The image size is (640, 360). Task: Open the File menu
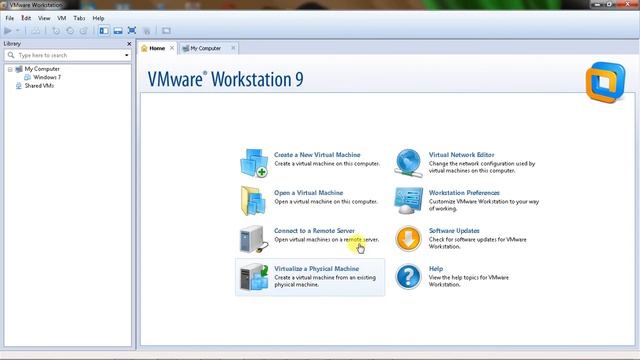tap(9, 18)
